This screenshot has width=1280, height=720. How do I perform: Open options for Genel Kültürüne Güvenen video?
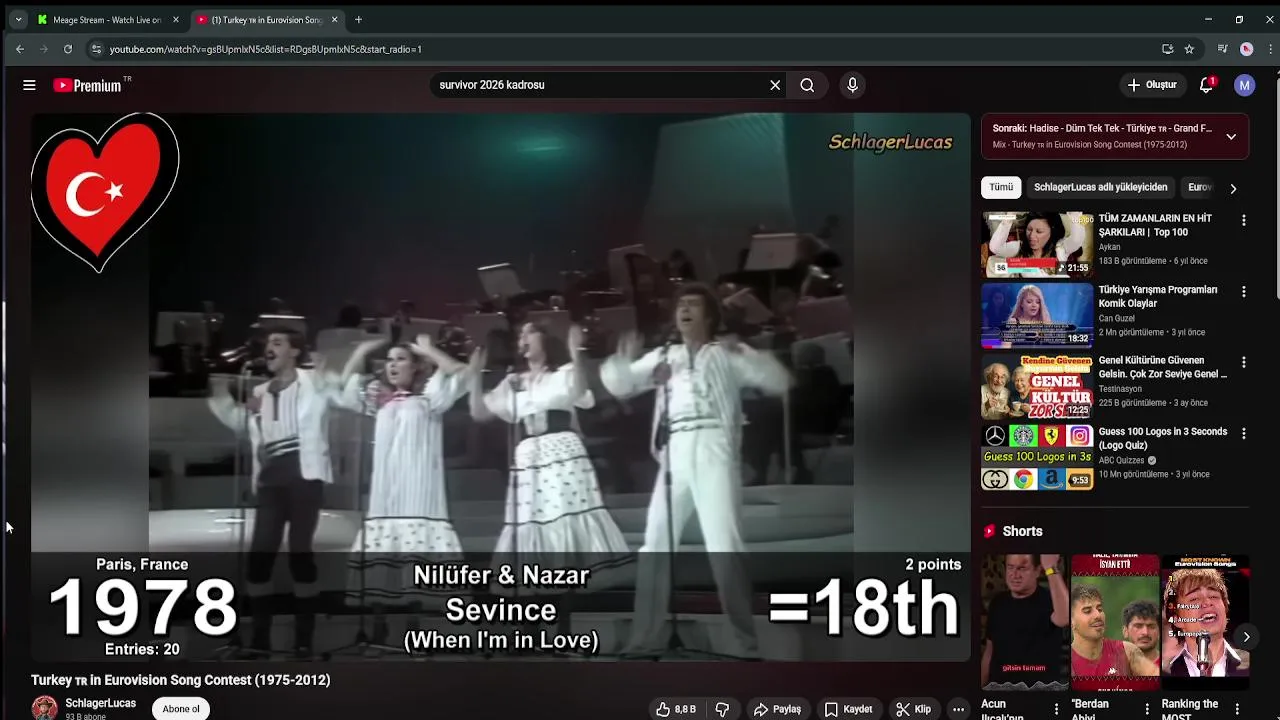pos(1244,362)
